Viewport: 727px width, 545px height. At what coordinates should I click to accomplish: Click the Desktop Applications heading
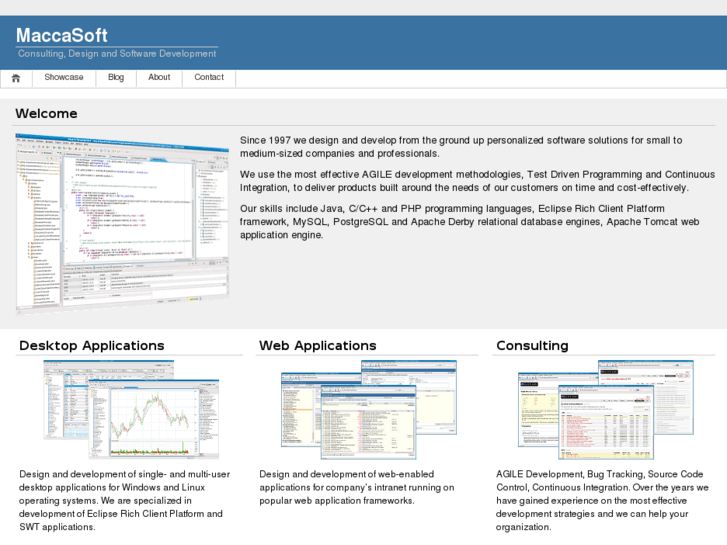(x=92, y=346)
